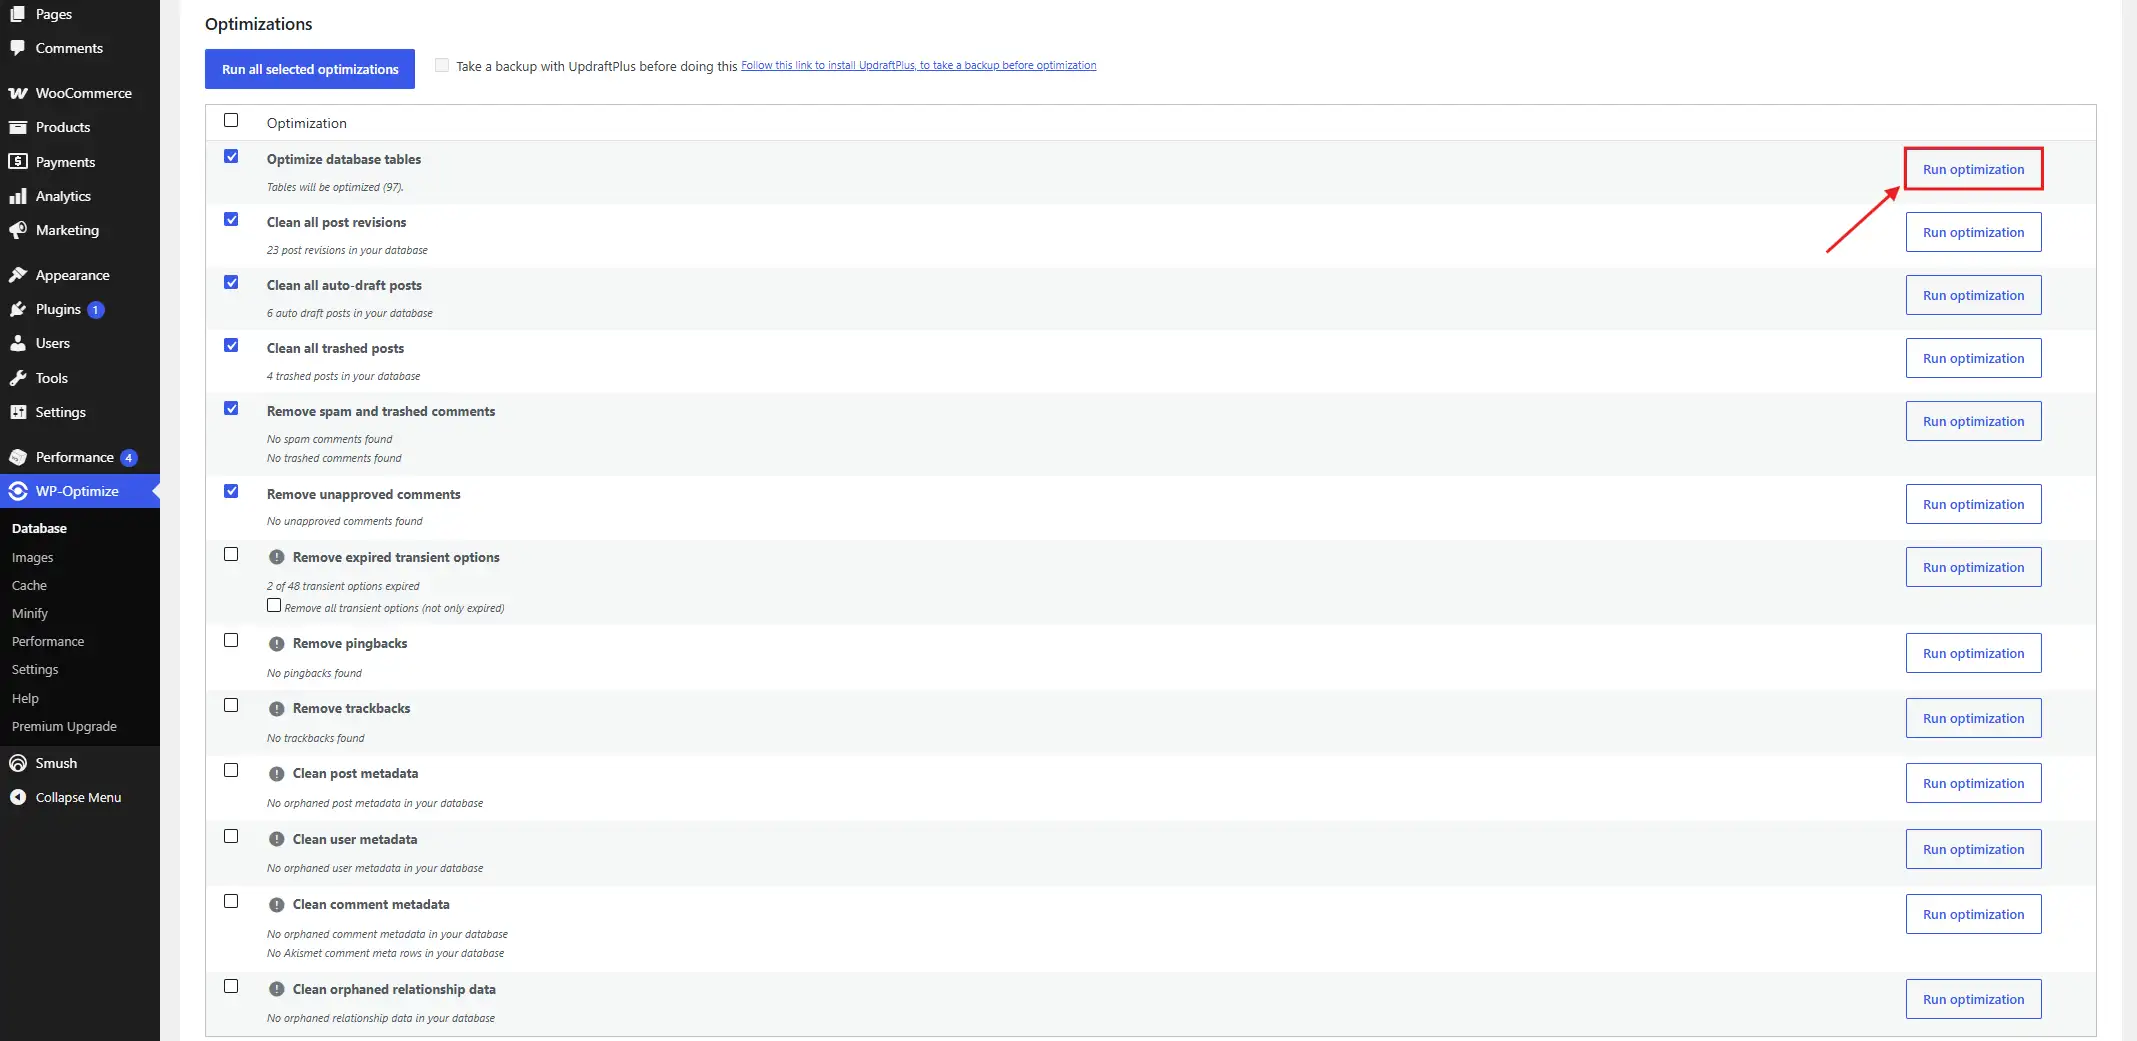Open the Images submenu item
The image size is (2137, 1041).
[x=33, y=557]
